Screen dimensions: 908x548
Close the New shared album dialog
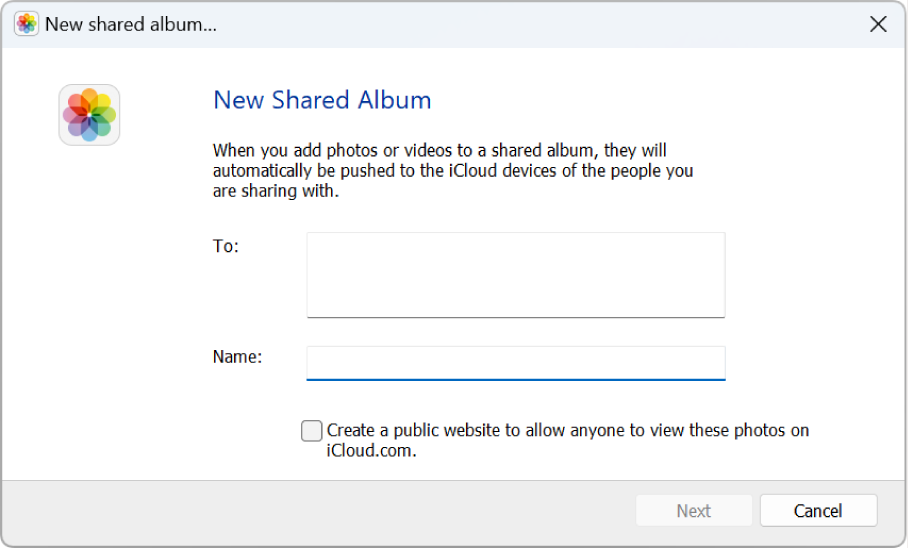pos(878,24)
